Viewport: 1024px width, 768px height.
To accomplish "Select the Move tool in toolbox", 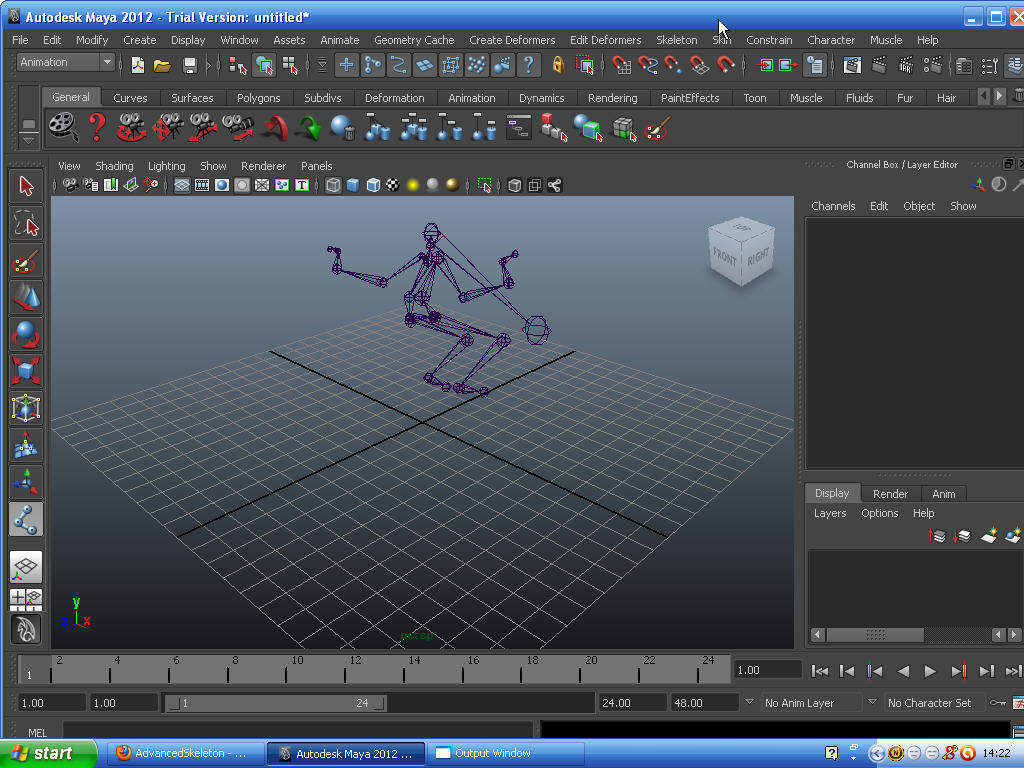I will [26, 298].
